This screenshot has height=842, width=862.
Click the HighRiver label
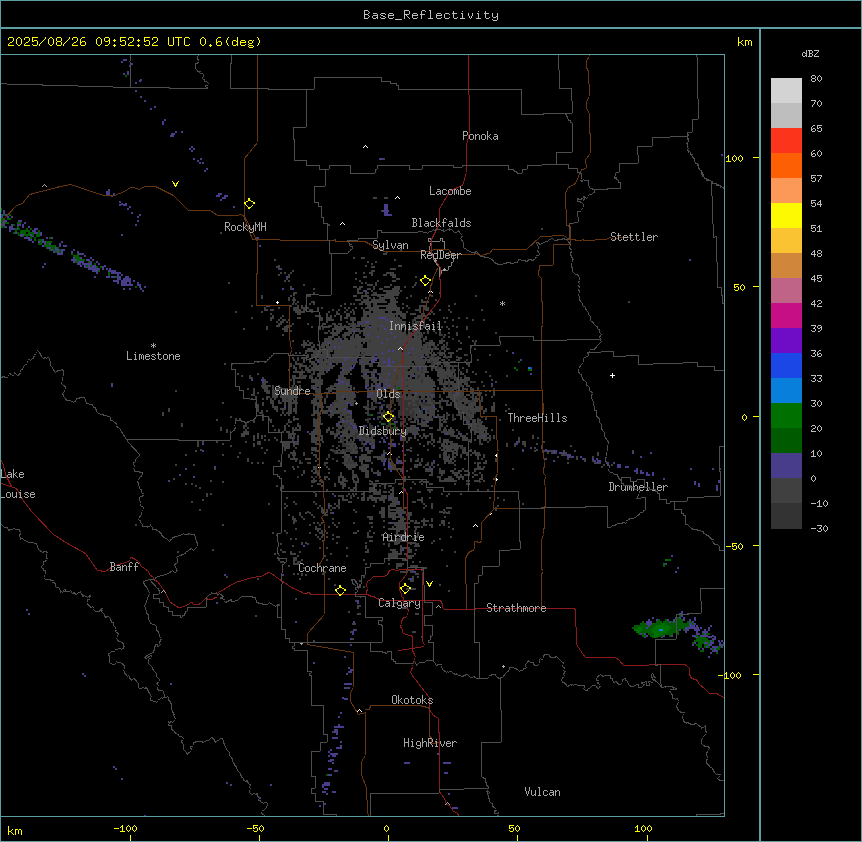(430, 743)
